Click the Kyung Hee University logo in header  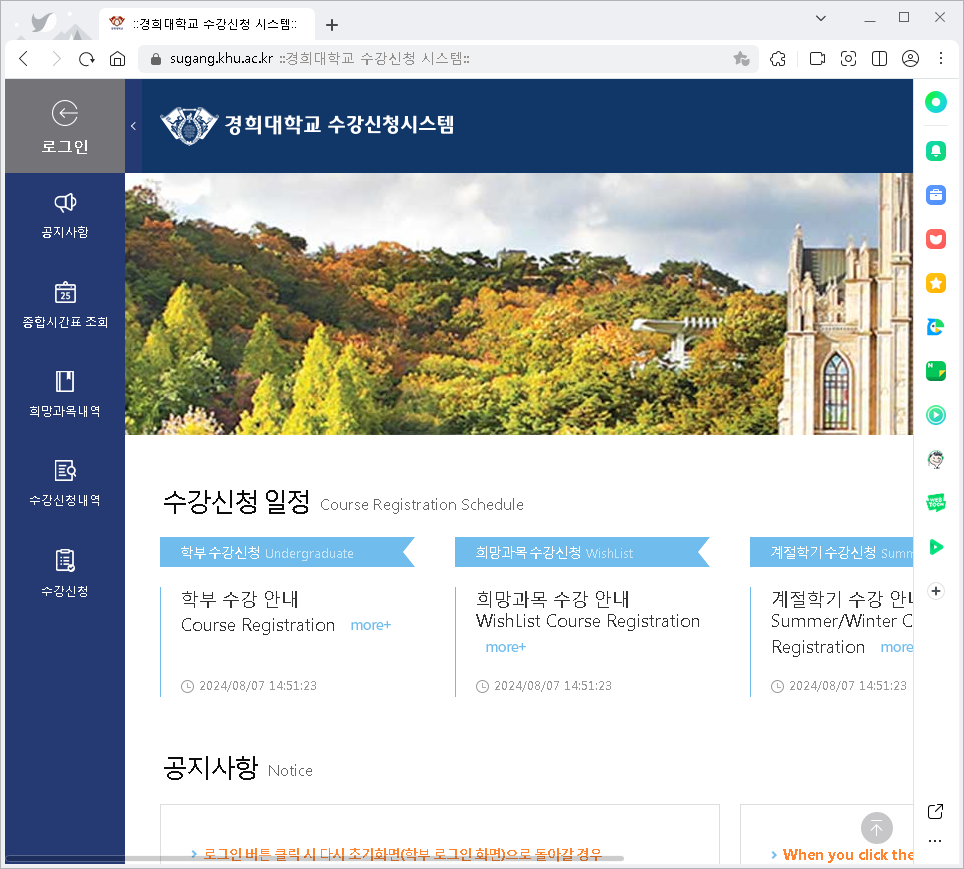tap(190, 125)
